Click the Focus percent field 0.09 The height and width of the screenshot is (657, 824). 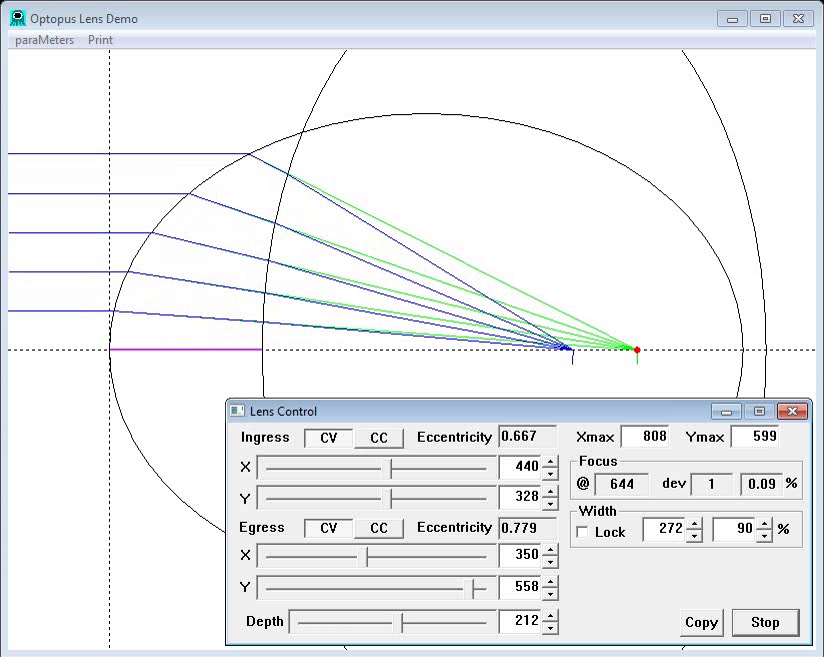coord(761,484)
